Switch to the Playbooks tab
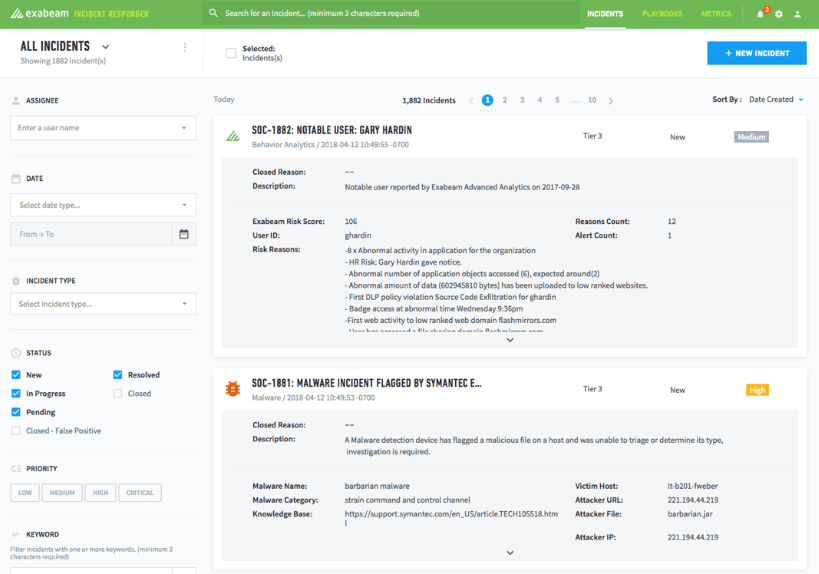The width and height of the screenshot is (819, 574). point(662,14)
